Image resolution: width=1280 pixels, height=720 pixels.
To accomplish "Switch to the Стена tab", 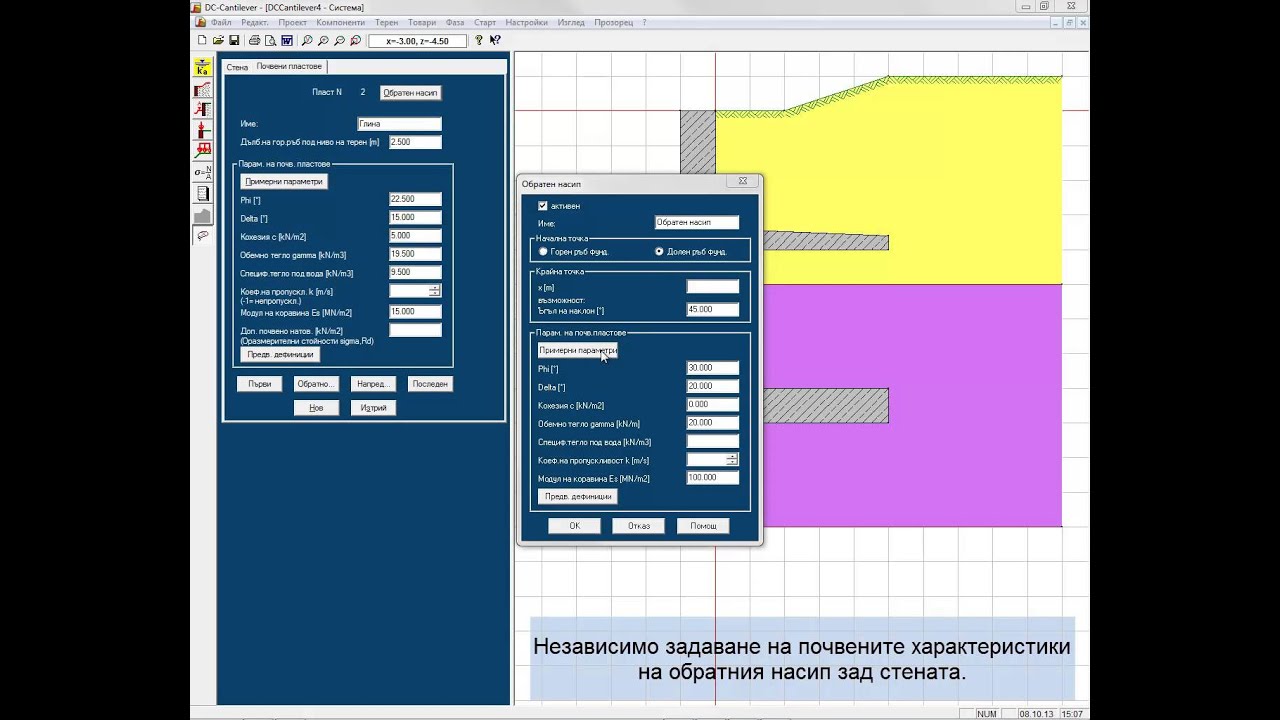I will click(237, 67).
